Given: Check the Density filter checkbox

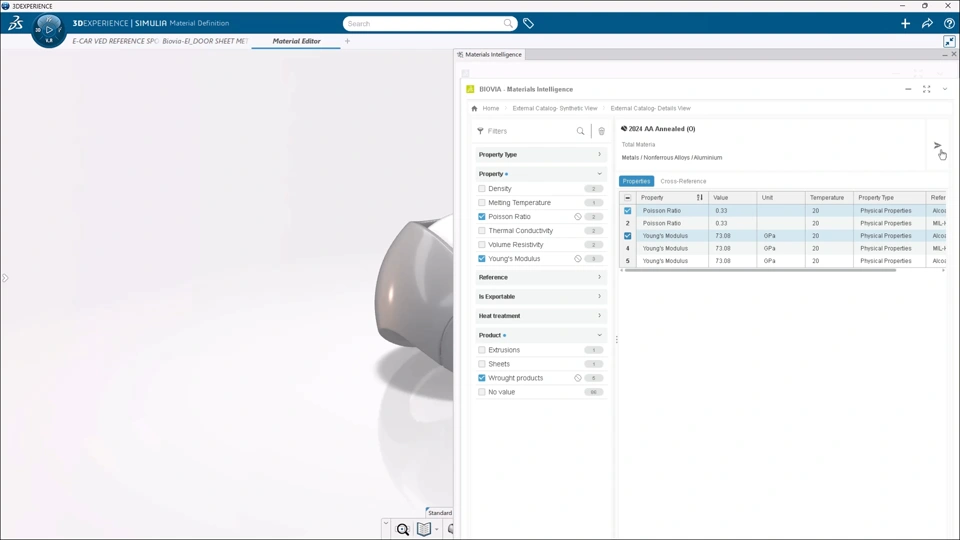Looking at the screenshot, I should click(482, 189).
